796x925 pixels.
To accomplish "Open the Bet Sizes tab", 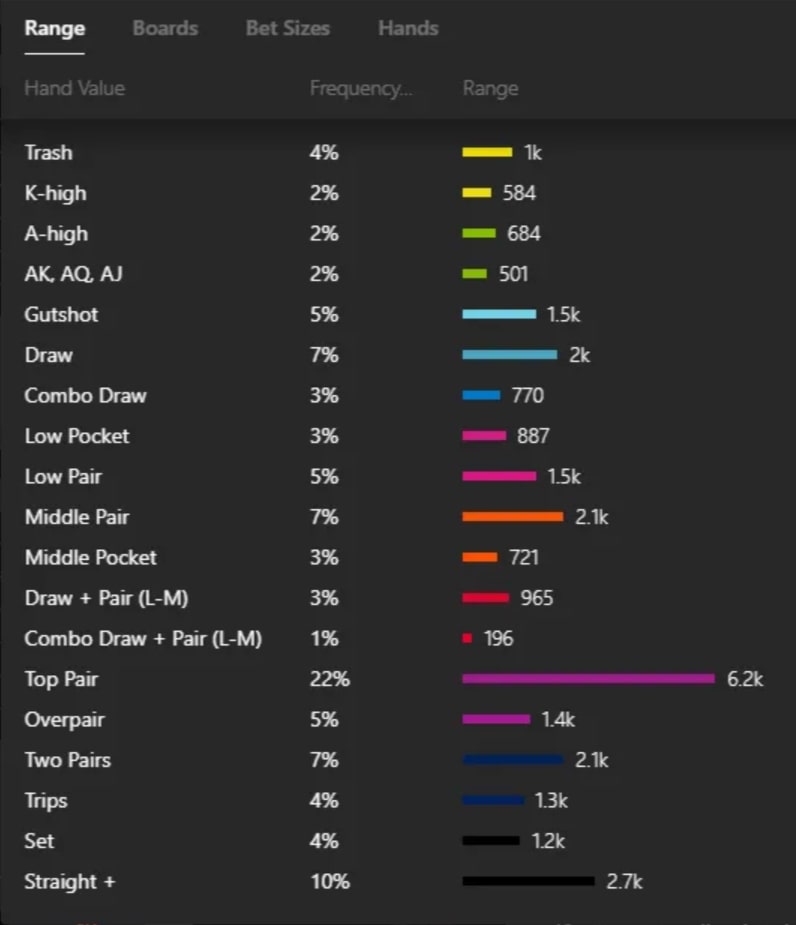I will [x=287, y=29].
